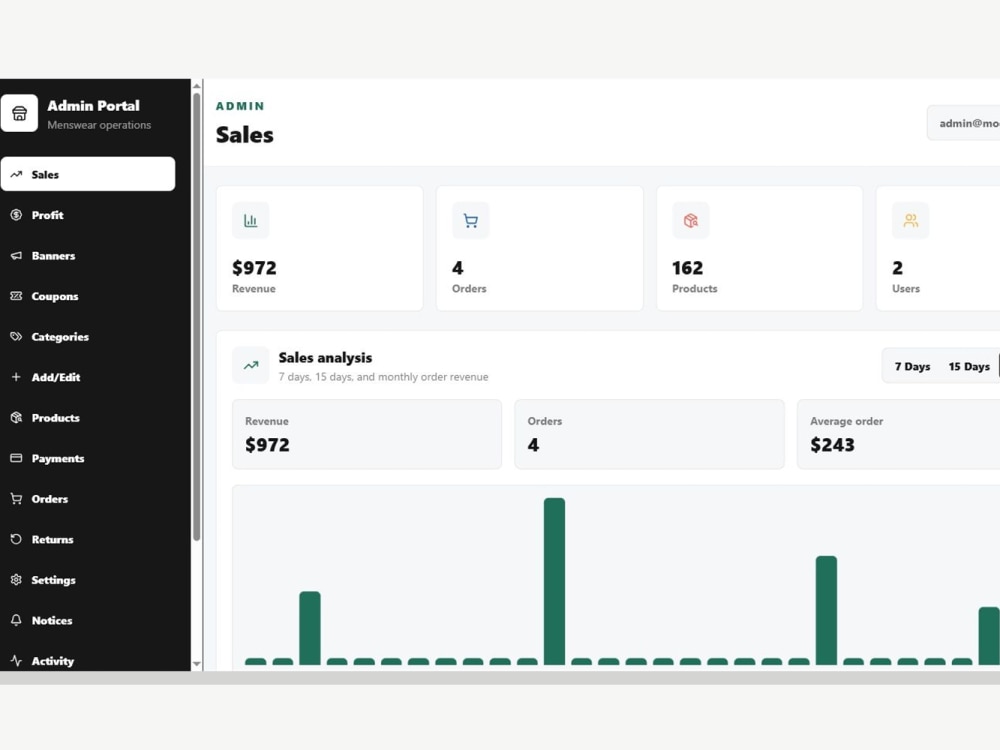This screenshot has height=750, width=1000.
Task: Click the sidebar scrollbar up arrow
Action: tap(197, 86)
